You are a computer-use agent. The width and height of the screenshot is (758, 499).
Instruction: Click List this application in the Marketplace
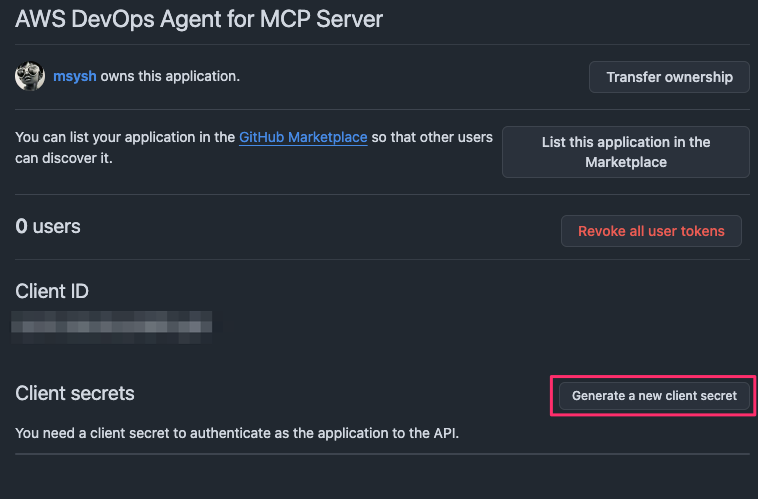(x=626, y=152)
